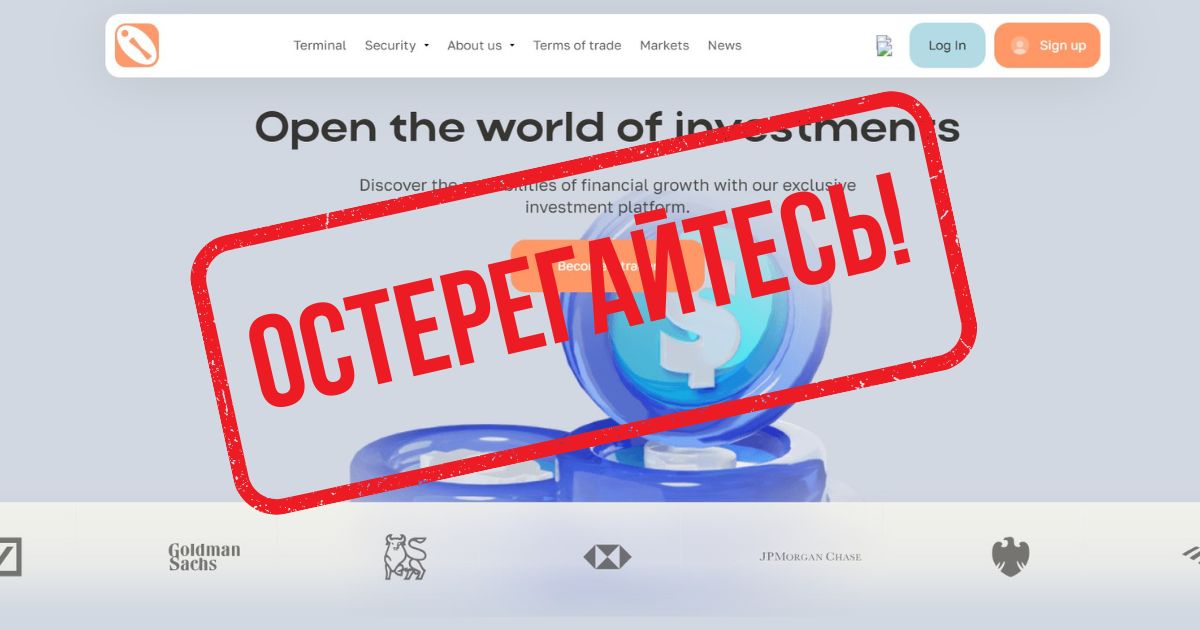Click the user avatar icon in Sign up
Viewport: 1200px width, 630px height.
click(1020, 45)
